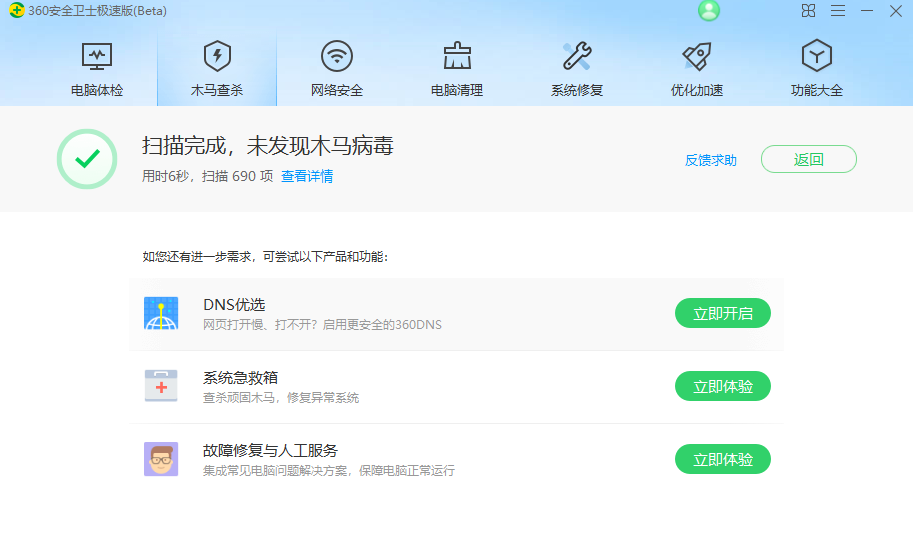The image size is (913, 558).
Task: Open the 网络安全 wifi icon
Action: coord(337,56)
